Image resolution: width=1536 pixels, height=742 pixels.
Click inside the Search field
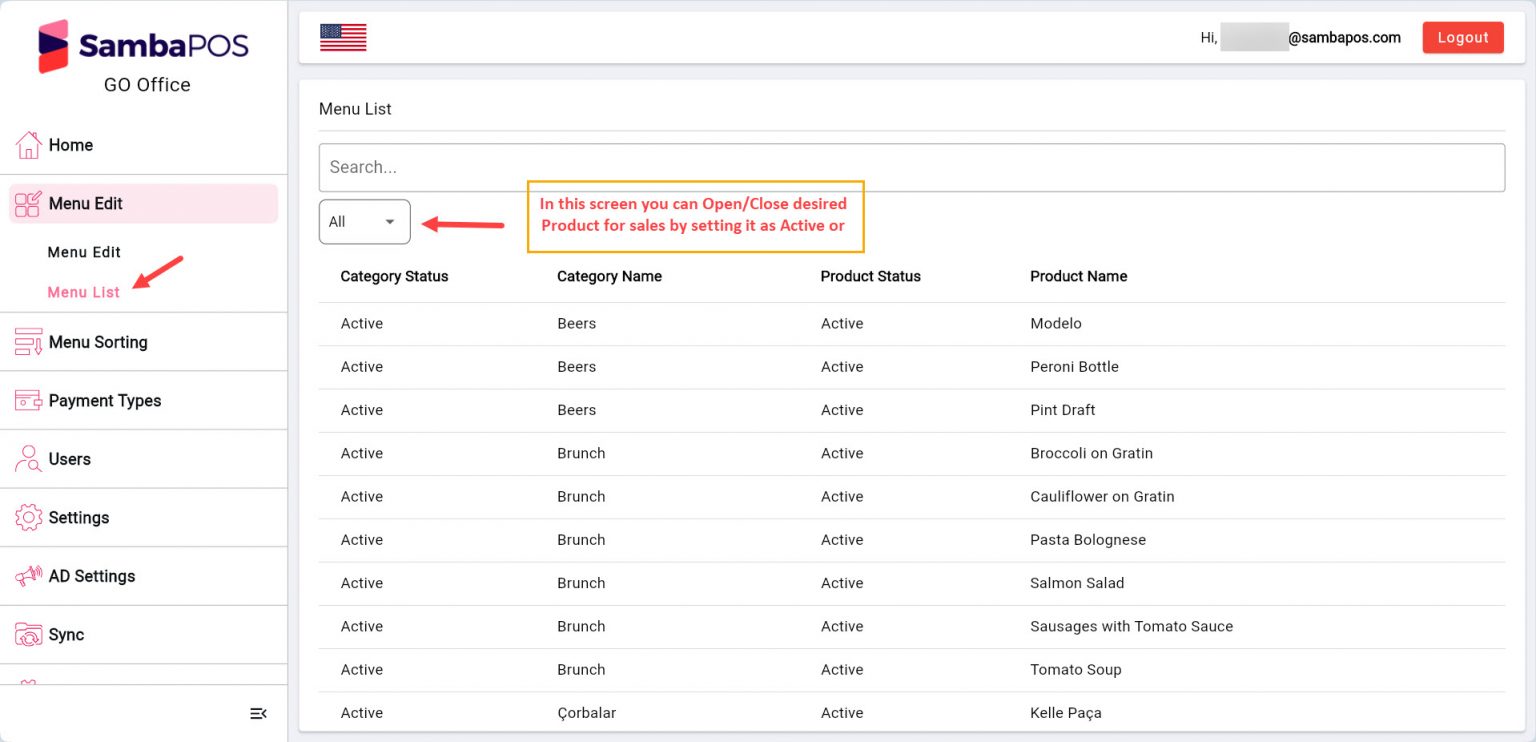pyautogui.click(x=911, y=167)
